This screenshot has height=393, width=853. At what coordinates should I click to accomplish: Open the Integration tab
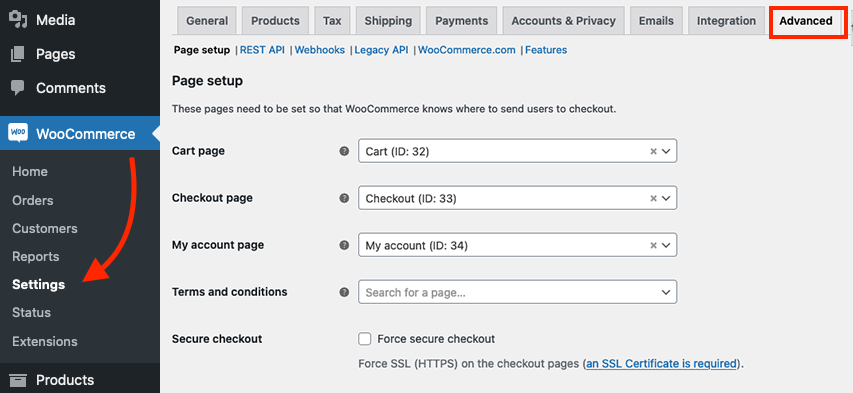point(726,21)
